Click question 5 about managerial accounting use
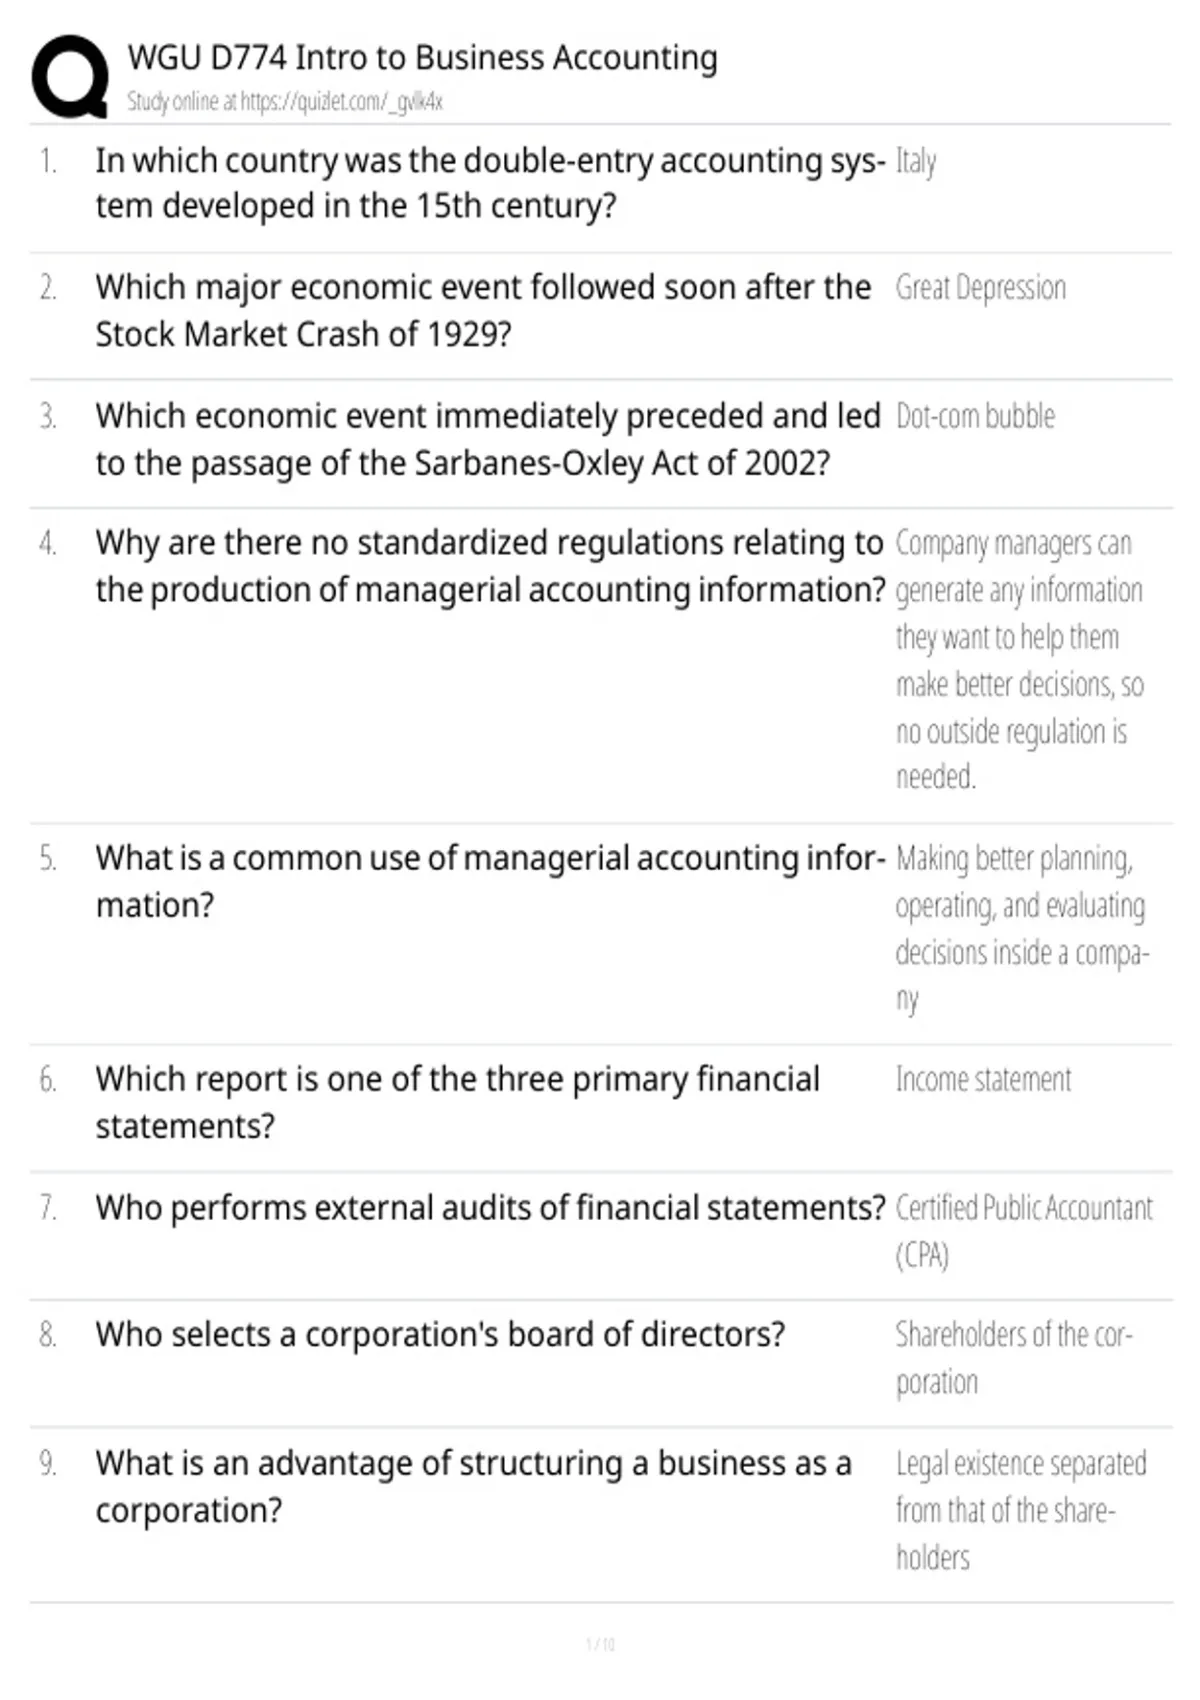 [x=490, y=881]
